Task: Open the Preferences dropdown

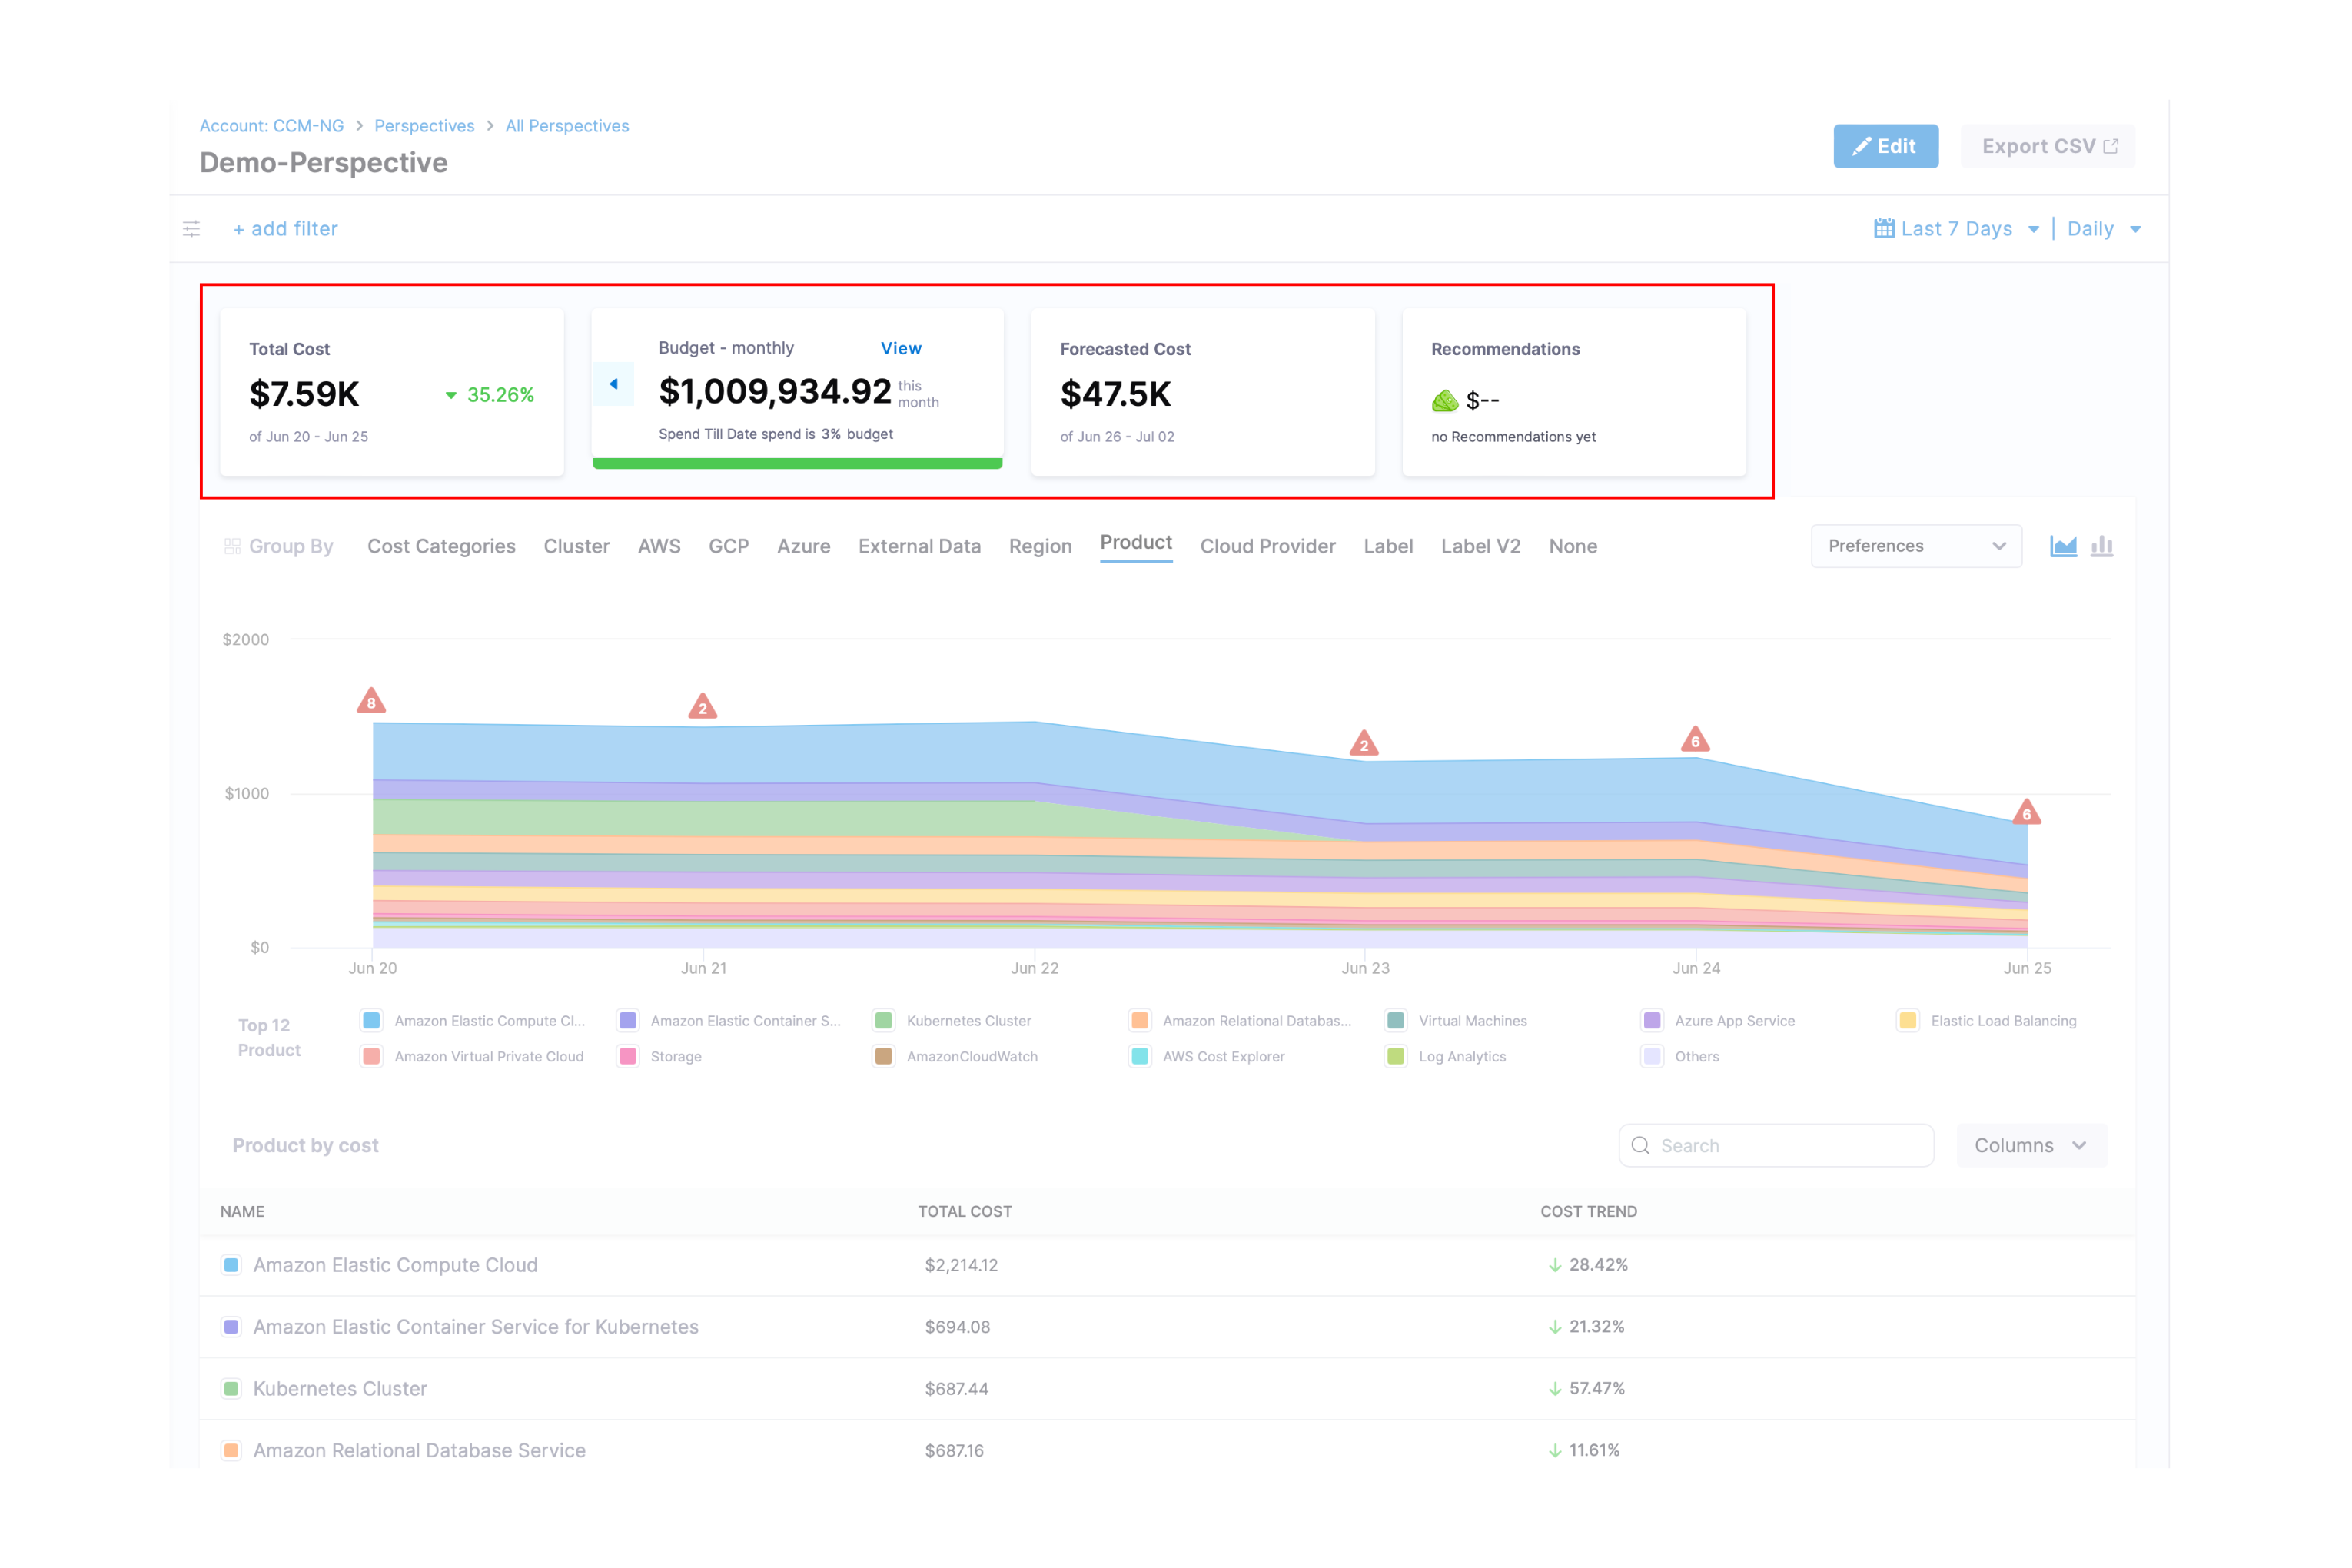Action: click(1915, 546)
